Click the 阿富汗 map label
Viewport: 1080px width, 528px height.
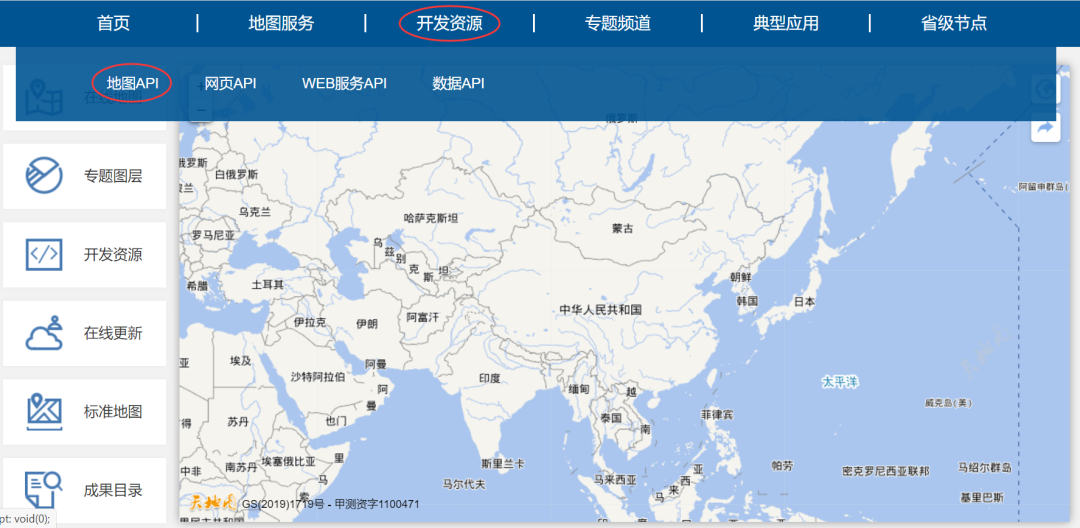(x=422, y=317)
